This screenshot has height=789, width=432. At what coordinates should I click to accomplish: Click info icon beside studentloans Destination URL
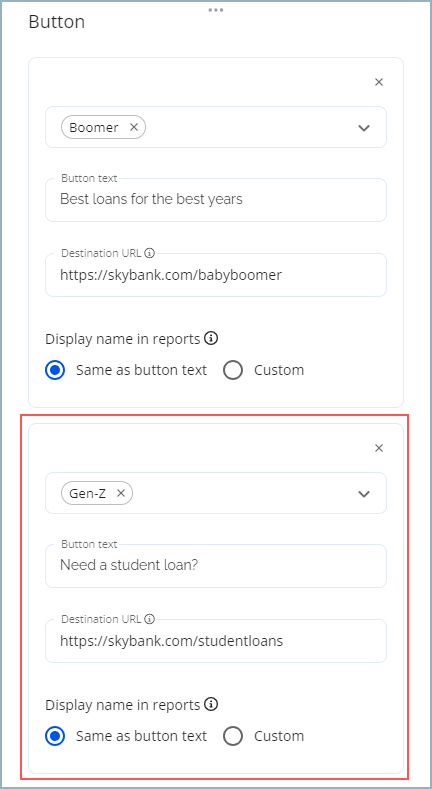149,619
